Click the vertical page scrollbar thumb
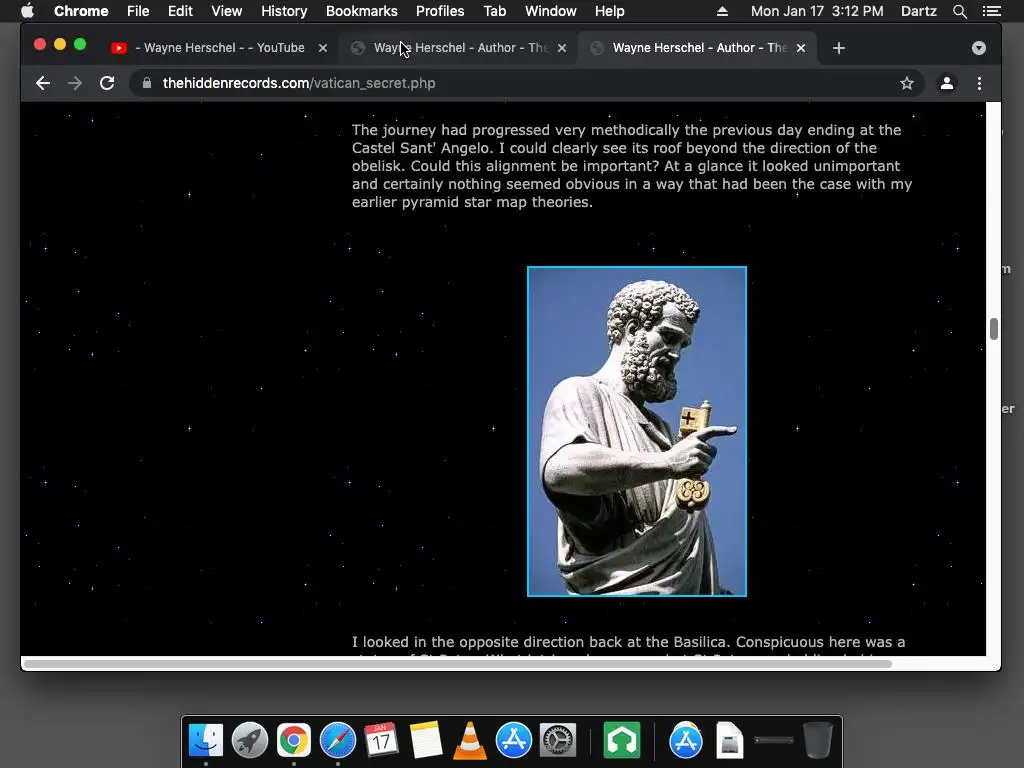 [993, 329]
